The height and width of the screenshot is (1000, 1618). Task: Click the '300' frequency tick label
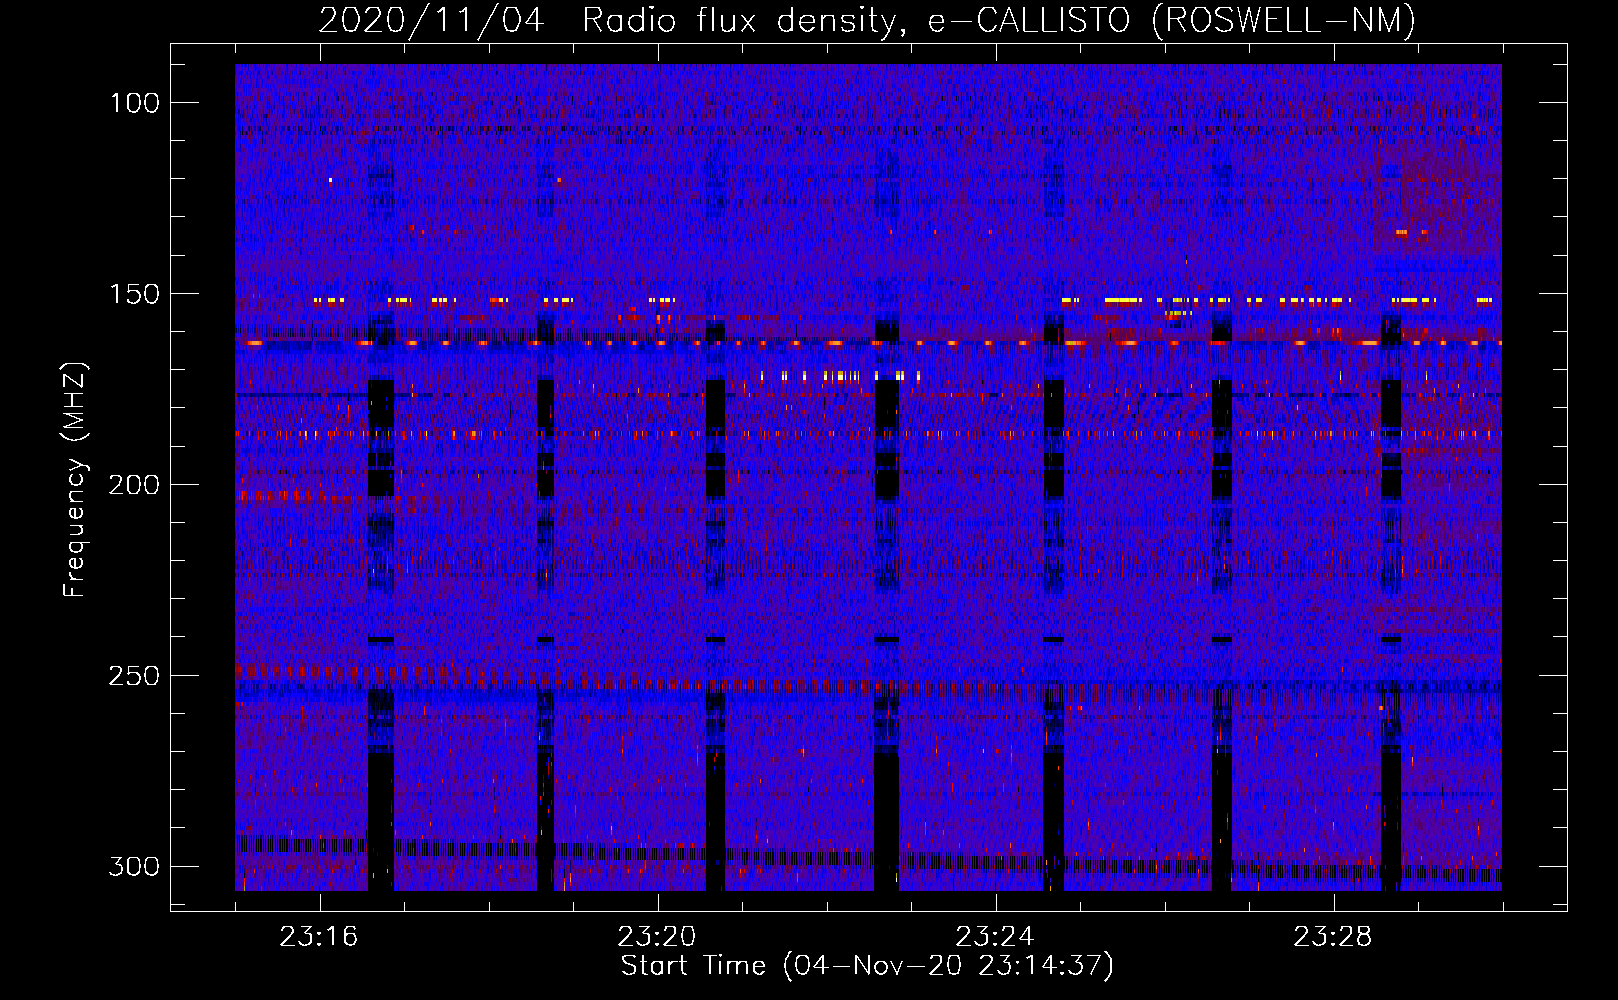point(135,866)
